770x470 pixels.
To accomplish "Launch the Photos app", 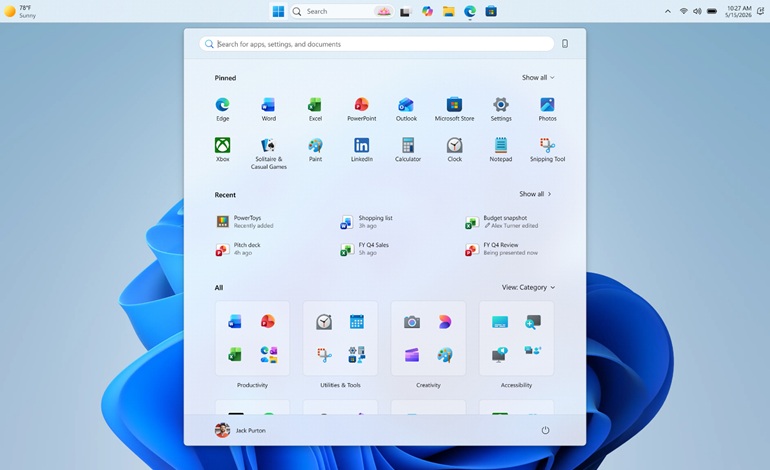I will (x=547, y=109).
